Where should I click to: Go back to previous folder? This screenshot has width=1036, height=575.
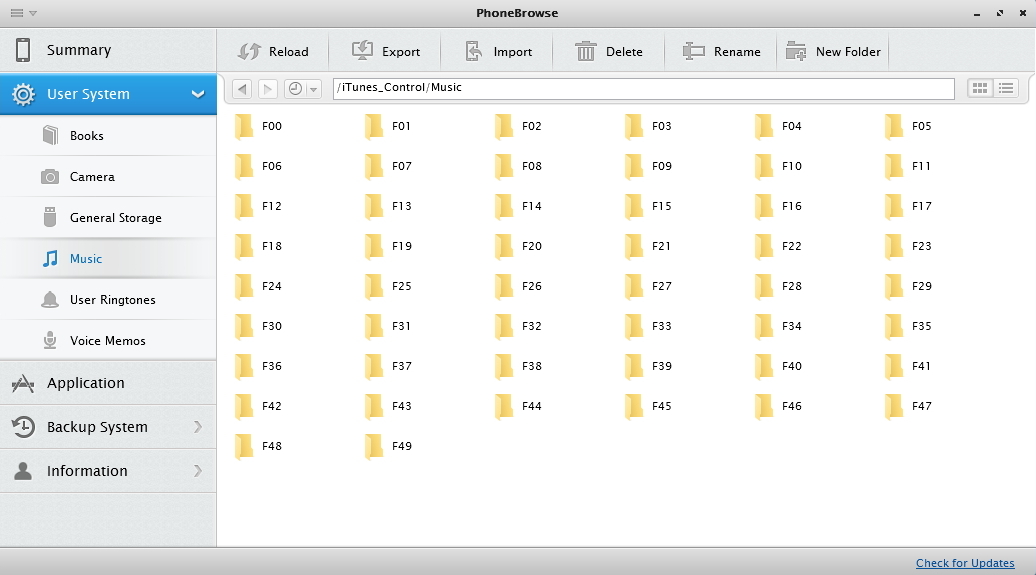[x=242, y=89]
